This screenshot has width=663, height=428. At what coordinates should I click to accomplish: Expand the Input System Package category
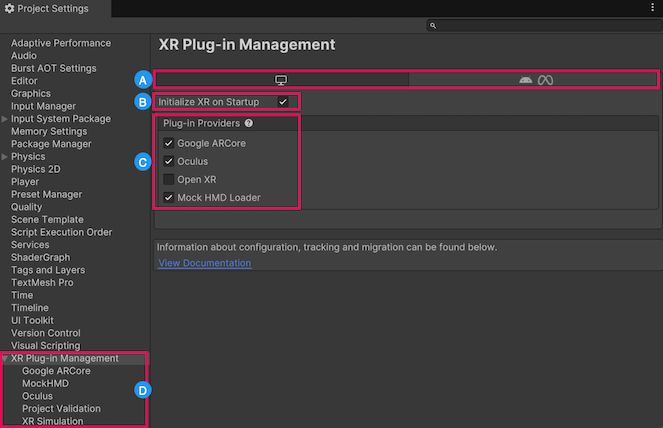5,119
